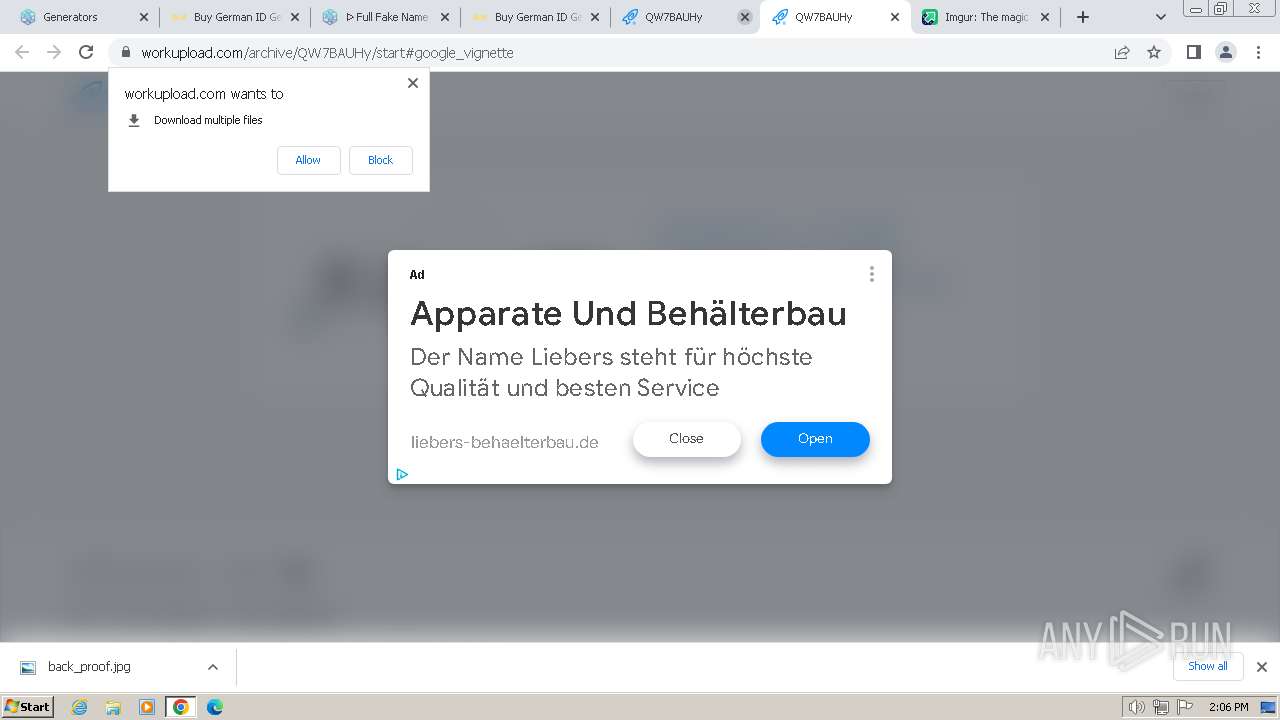
Task: Close the Apparate Und Behälterbau ad
Action: click(686, 439)
